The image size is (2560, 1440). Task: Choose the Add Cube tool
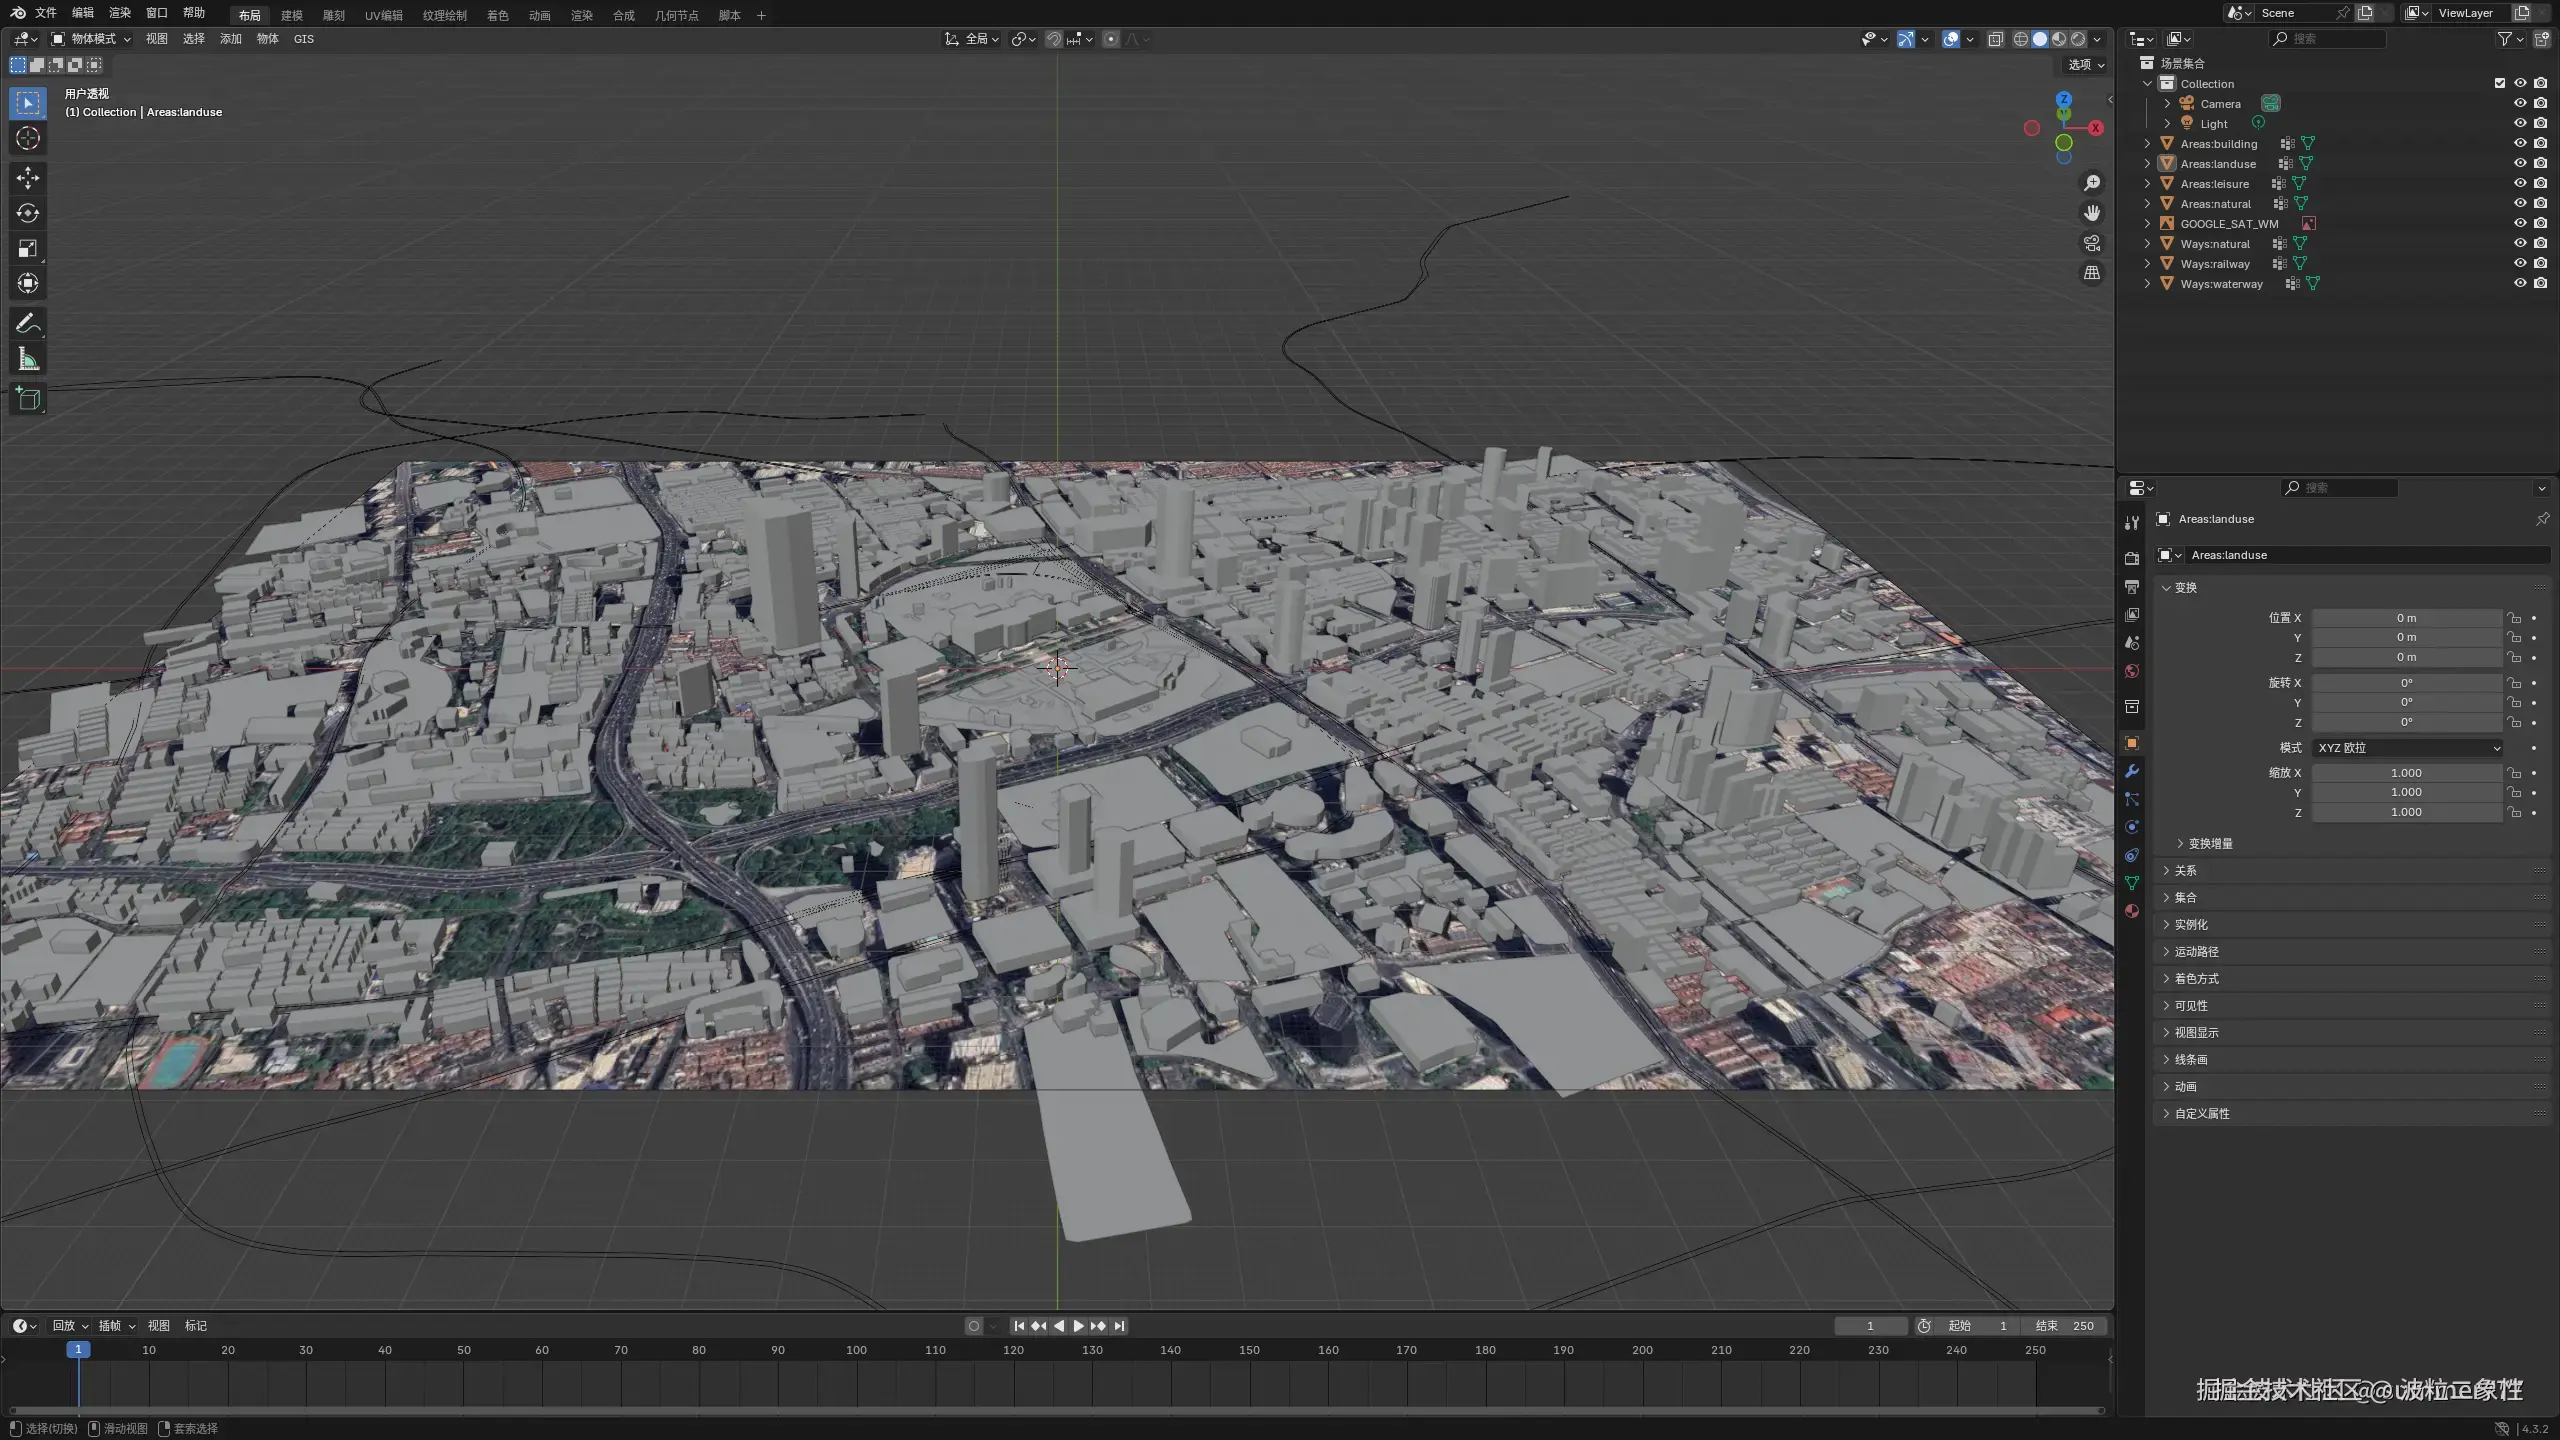[x=28, y=399]
